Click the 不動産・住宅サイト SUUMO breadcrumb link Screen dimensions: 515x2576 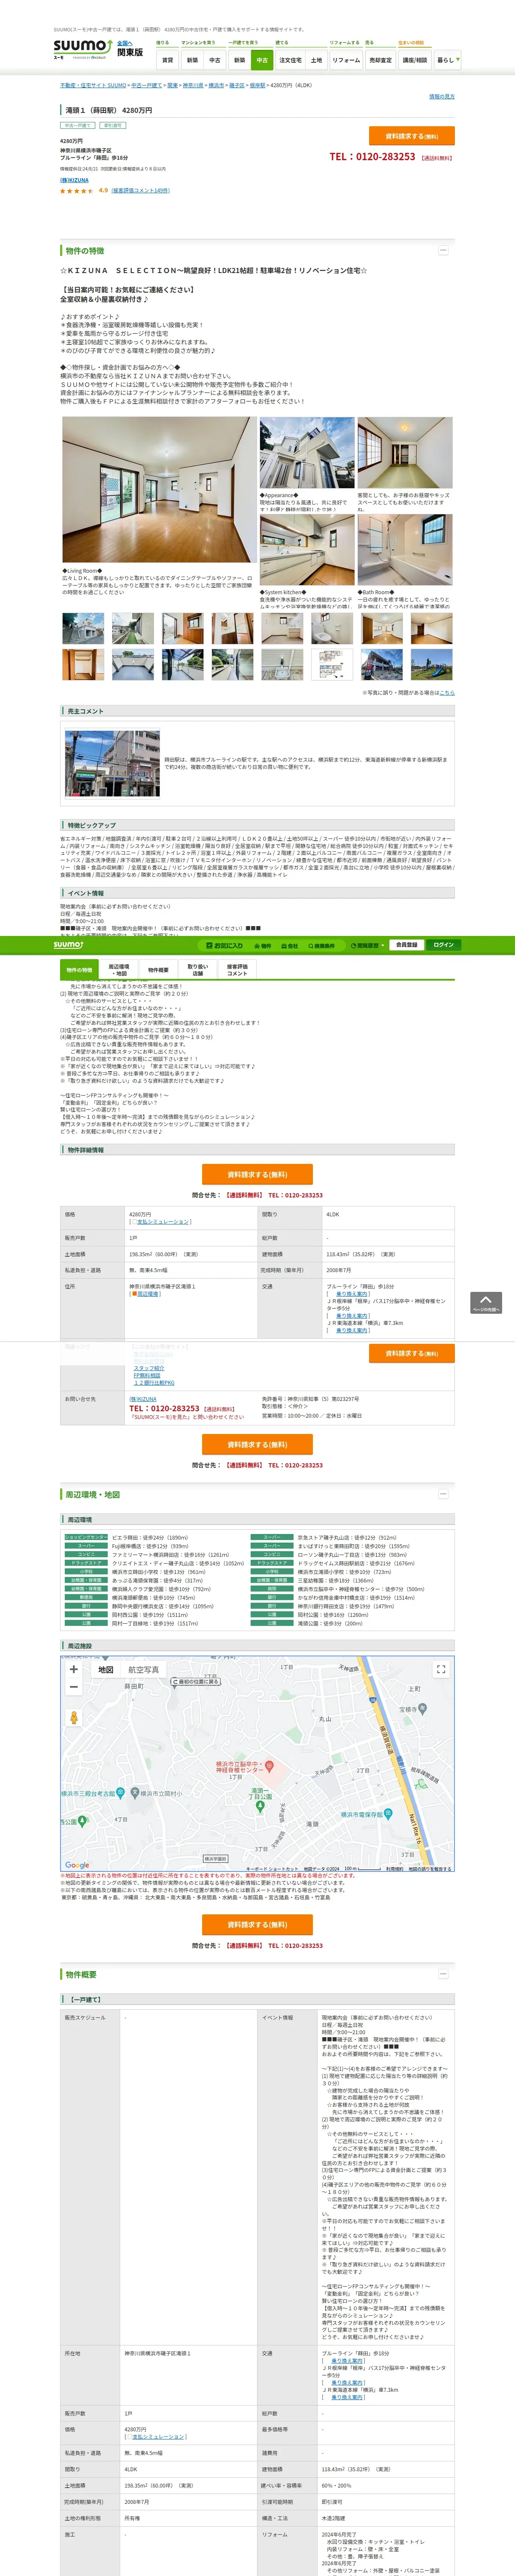point(93,86)
